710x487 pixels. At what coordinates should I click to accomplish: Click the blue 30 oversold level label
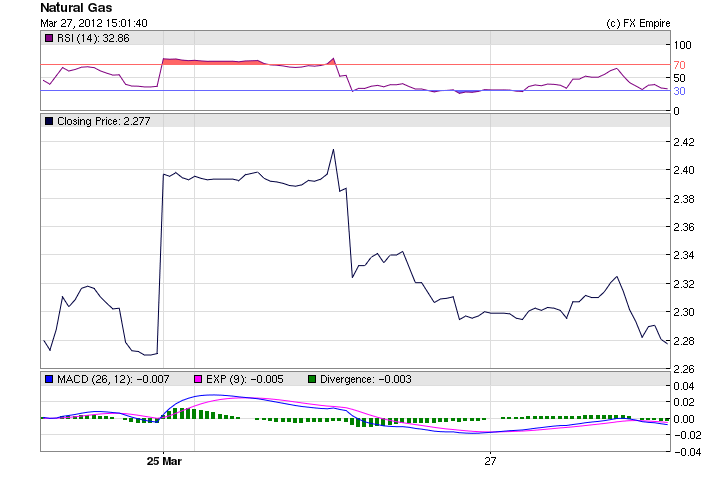[677, 91]
